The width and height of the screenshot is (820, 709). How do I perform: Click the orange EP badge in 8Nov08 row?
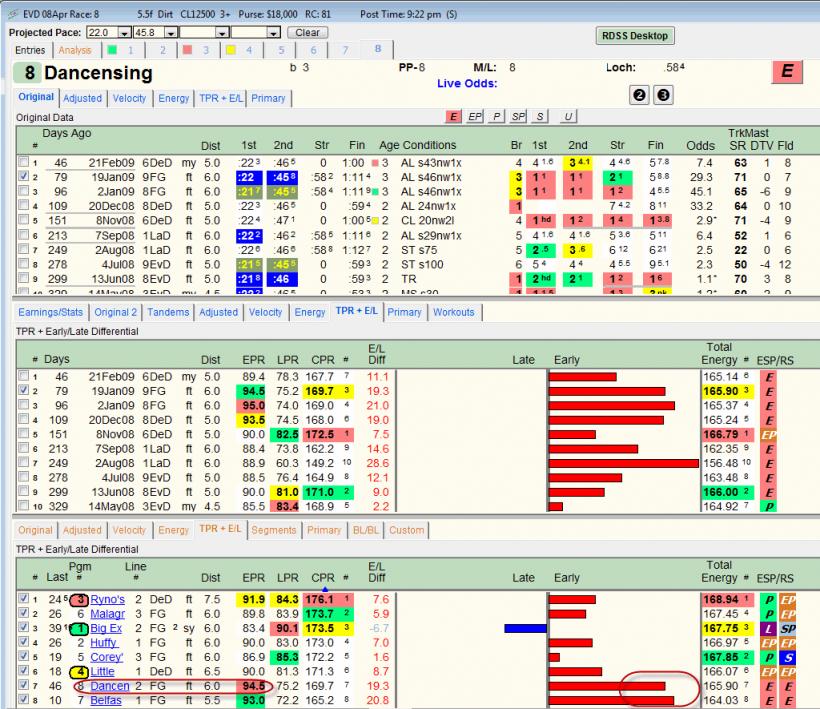click(x=769, y=434)
